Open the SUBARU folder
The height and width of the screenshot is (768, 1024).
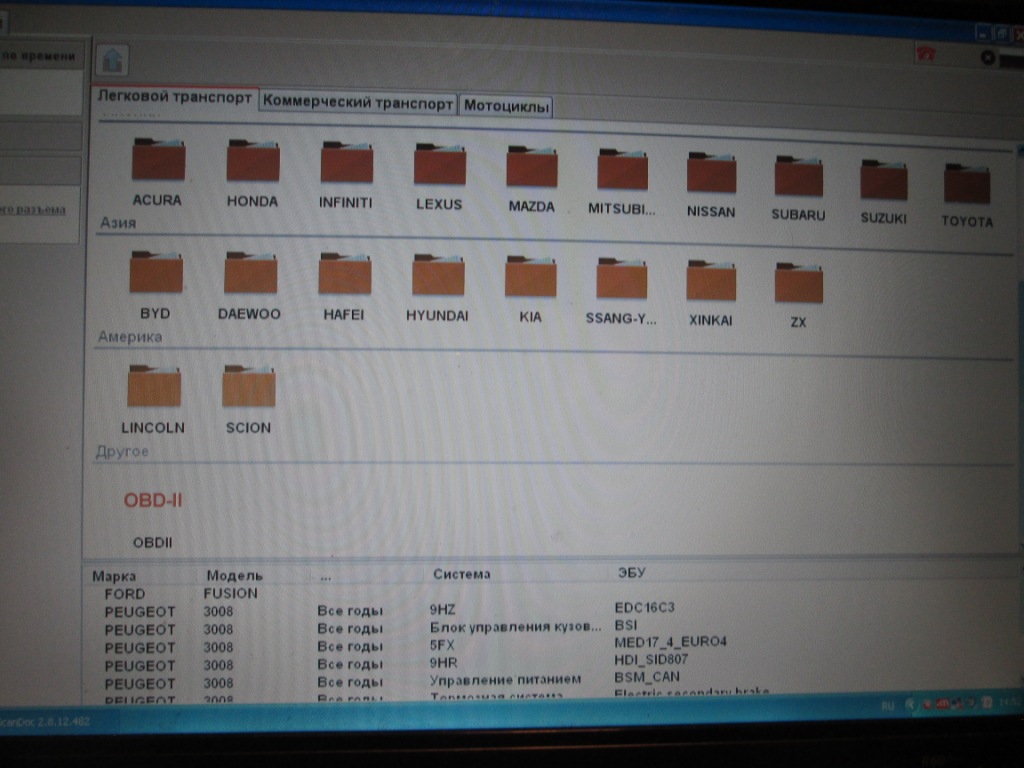coord(798,189)
